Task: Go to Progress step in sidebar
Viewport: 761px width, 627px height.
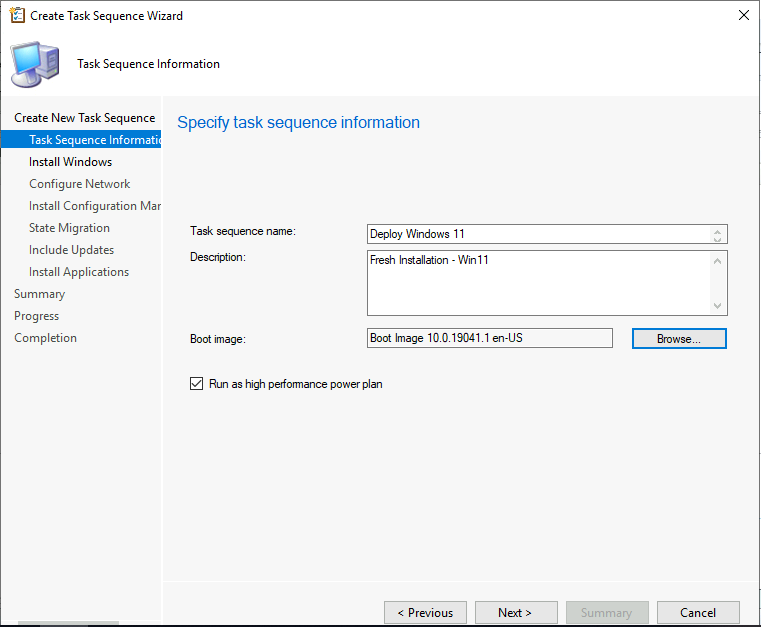Action: pyautogui.click(x=36, y=316)
